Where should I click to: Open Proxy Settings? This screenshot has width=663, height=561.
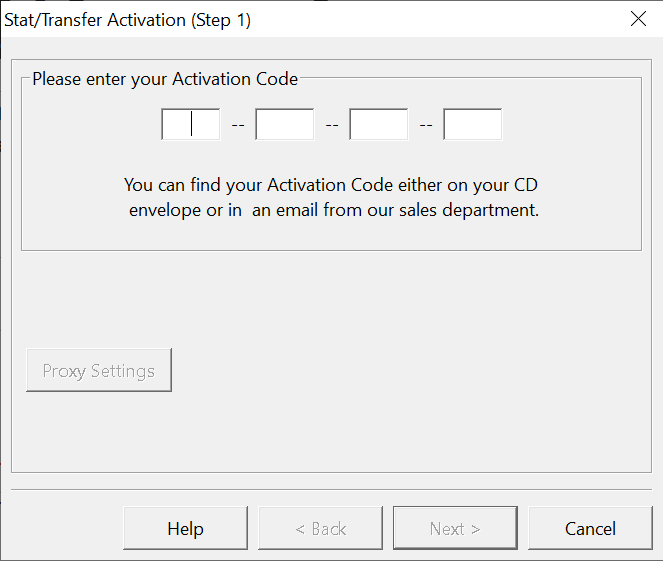pos(99,370)
